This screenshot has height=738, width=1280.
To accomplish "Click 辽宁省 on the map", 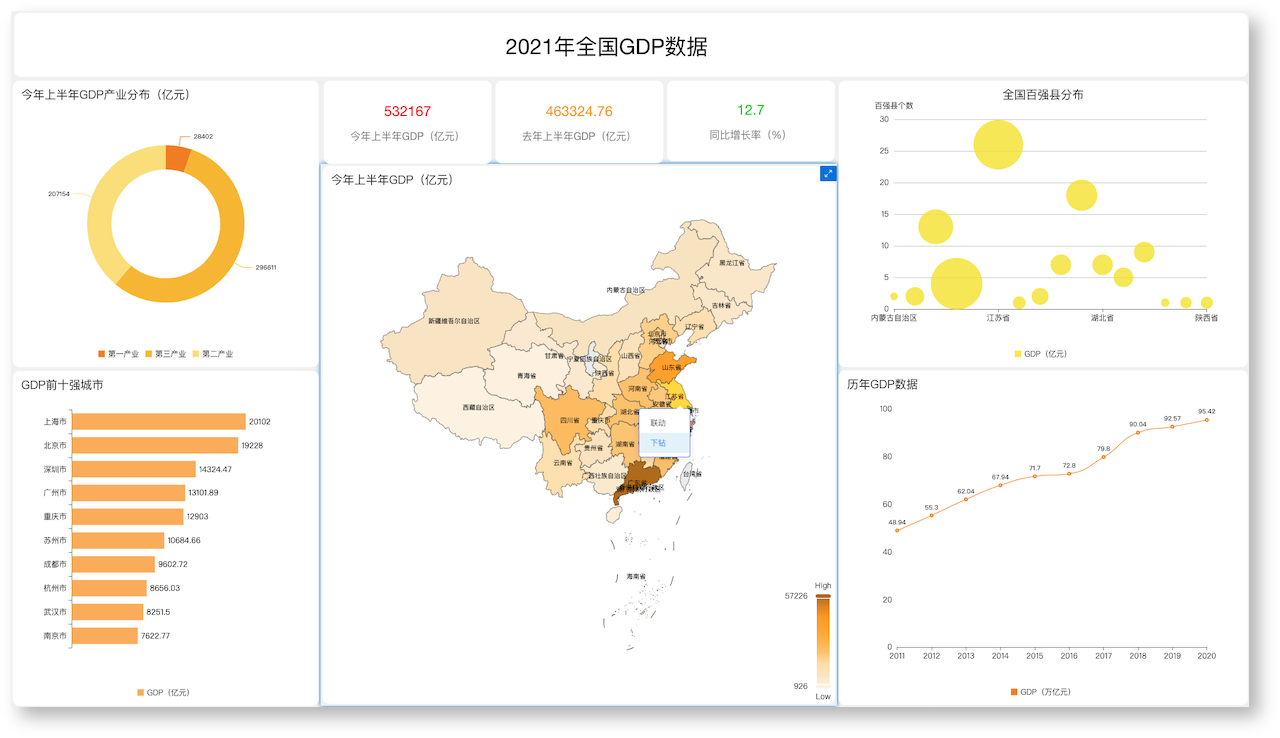I will click(x=694, y=326).
